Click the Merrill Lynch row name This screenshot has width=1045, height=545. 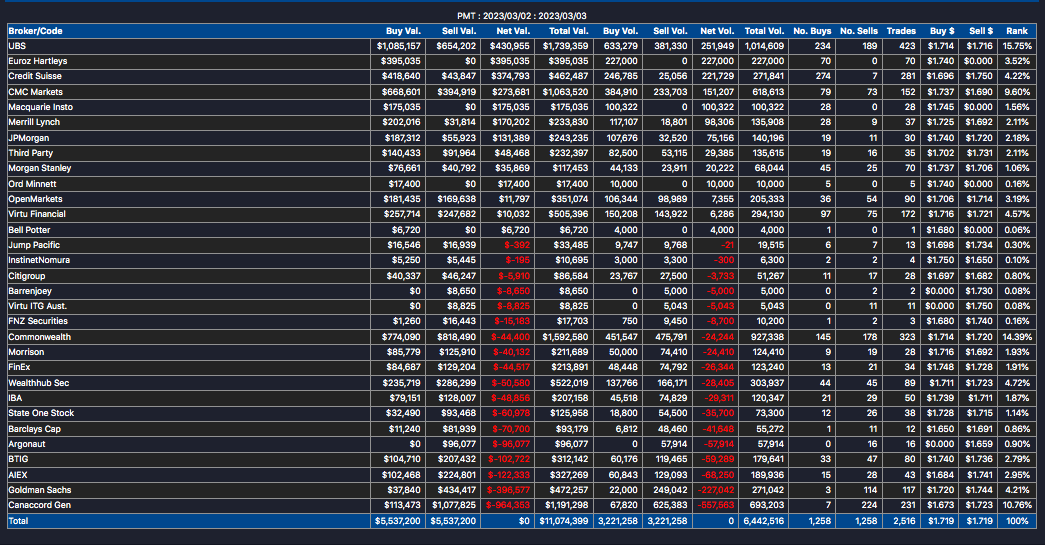pos(34,122)
